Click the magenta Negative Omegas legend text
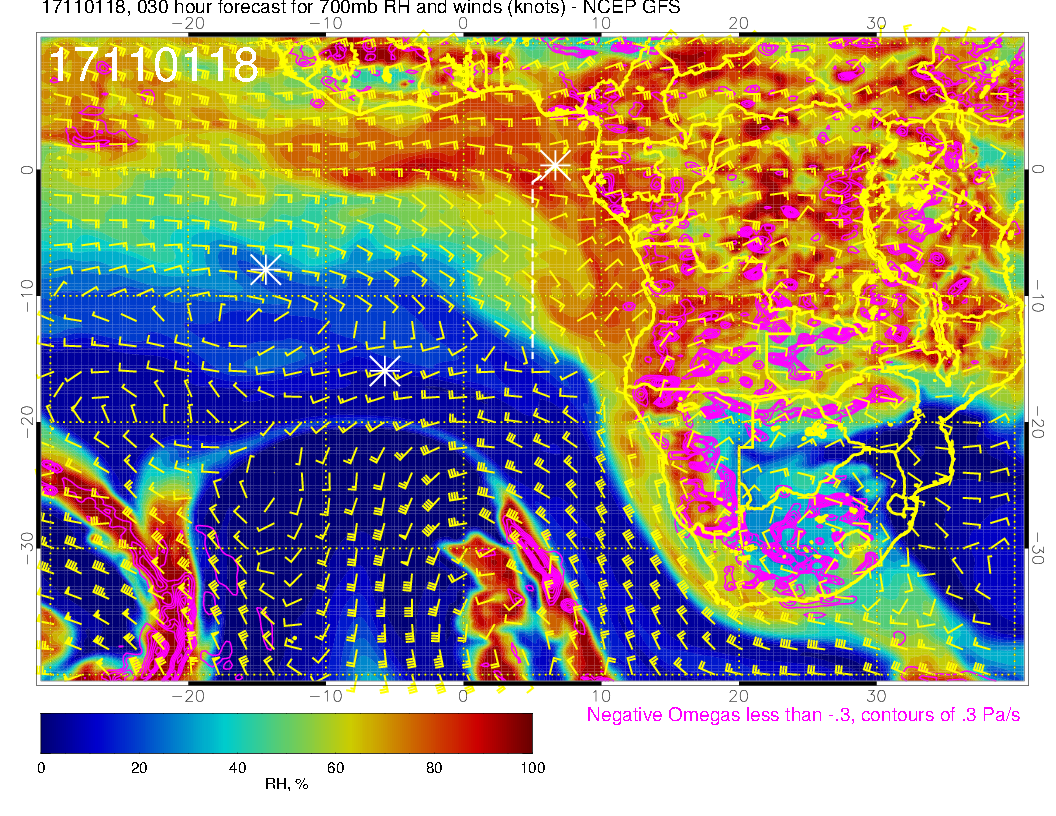This screenshot has height=816, width=1056. pyautogui.click(x=803, y=715)
